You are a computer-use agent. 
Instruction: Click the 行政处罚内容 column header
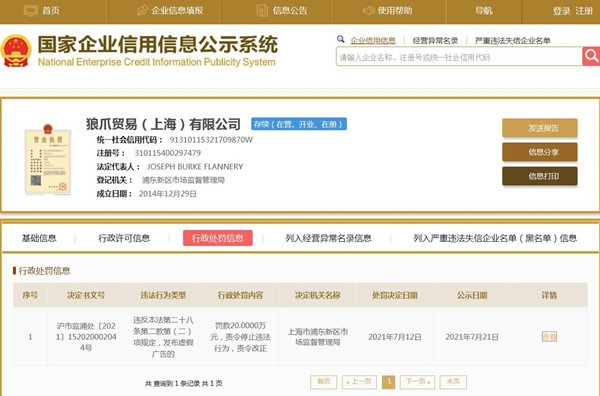coord(241,295)
